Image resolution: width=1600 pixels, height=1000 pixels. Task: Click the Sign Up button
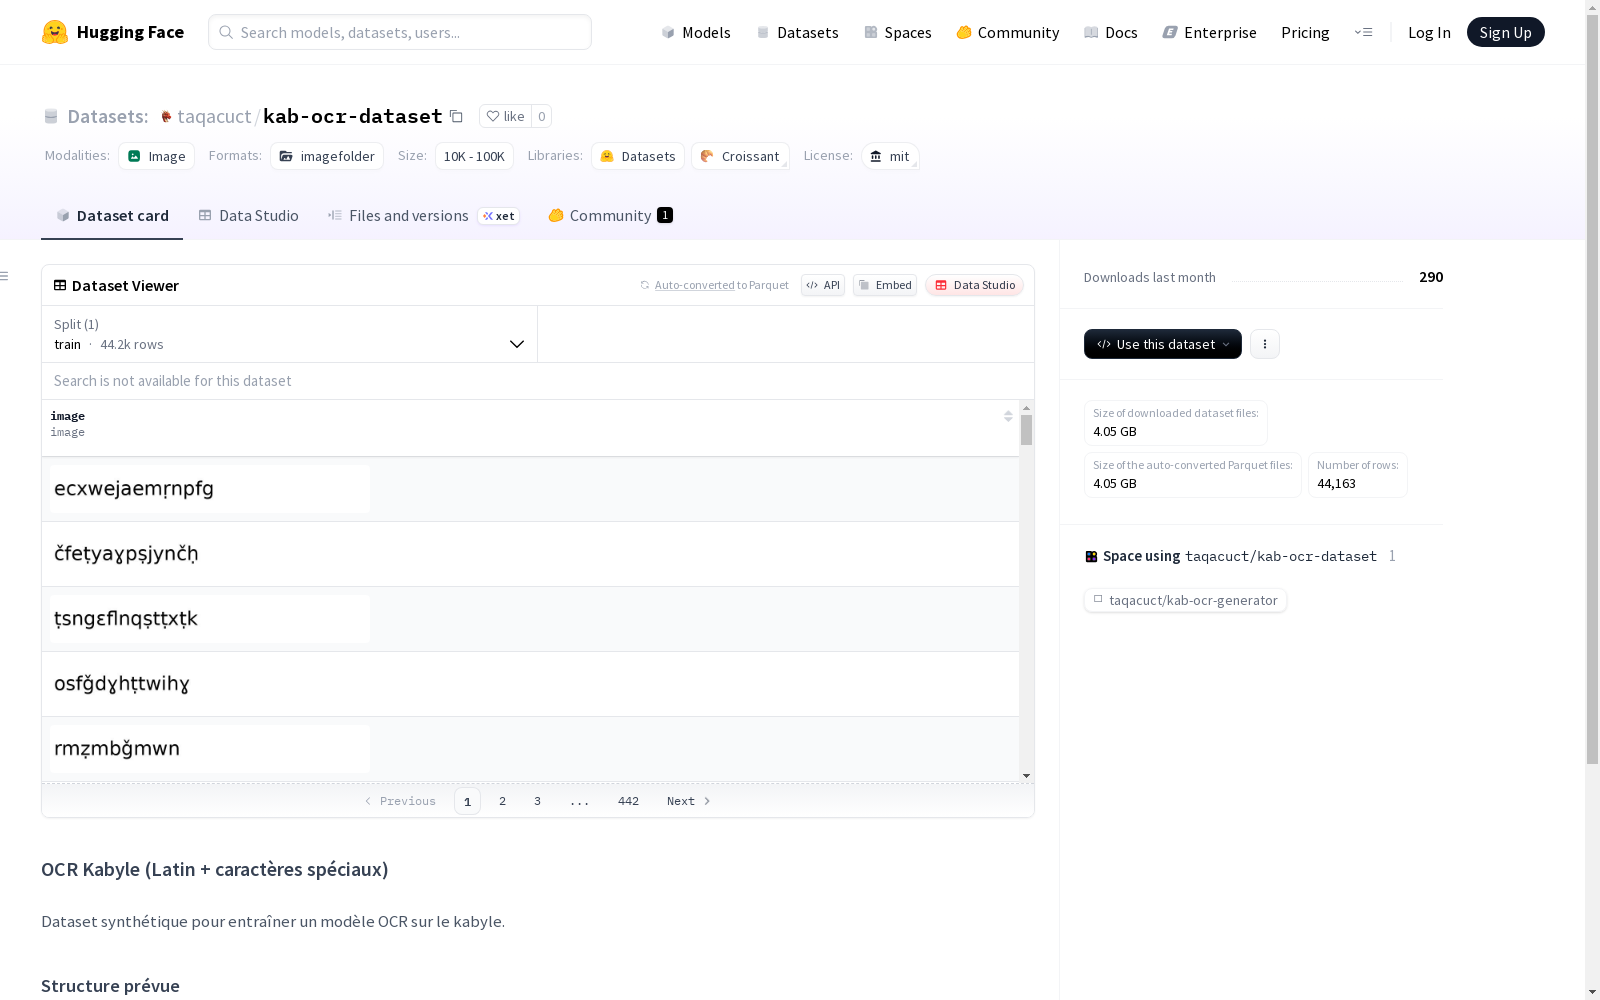1505,32
